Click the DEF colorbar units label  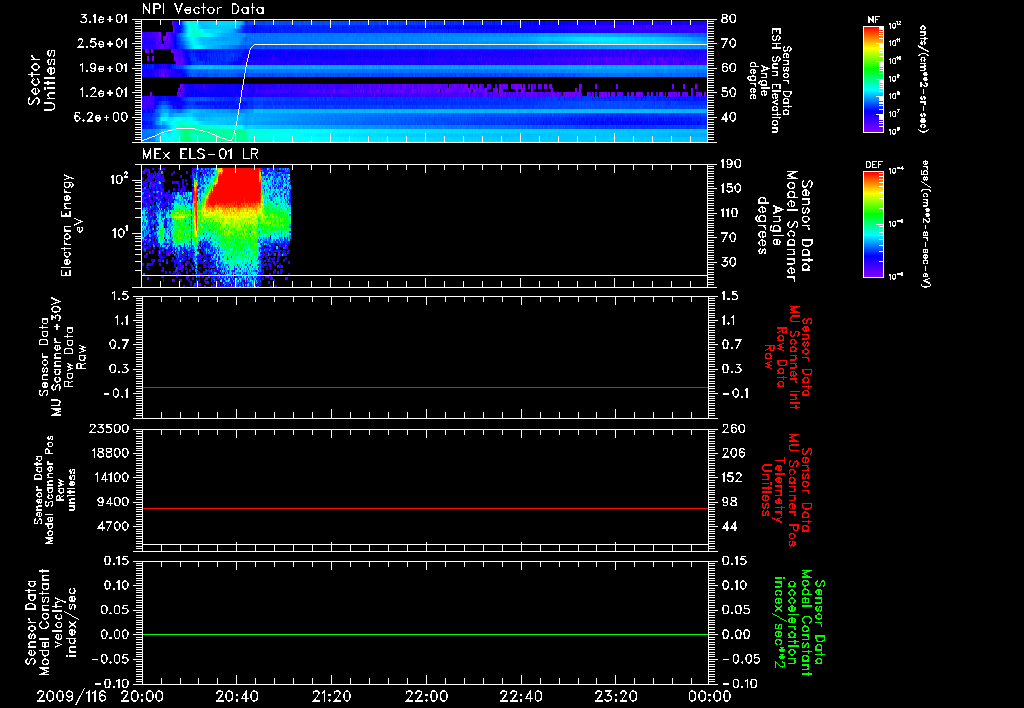click(x=925, y=223)
